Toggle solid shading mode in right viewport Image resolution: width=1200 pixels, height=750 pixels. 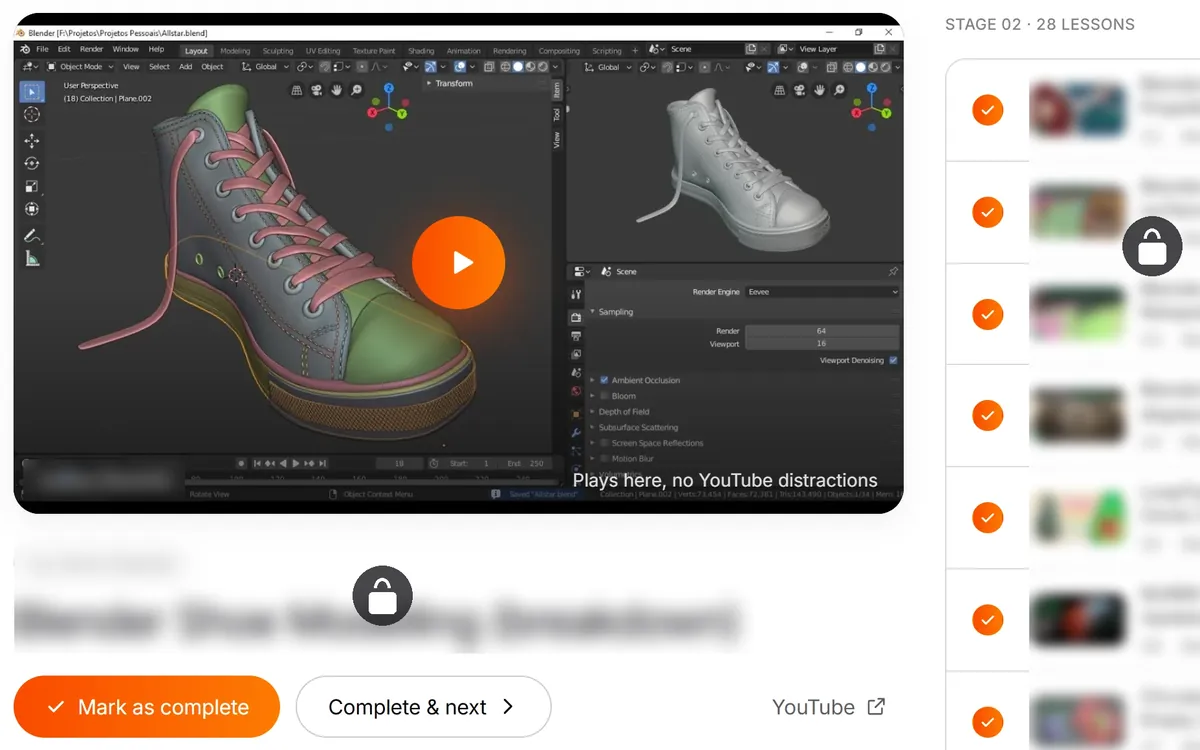[859, 67]
